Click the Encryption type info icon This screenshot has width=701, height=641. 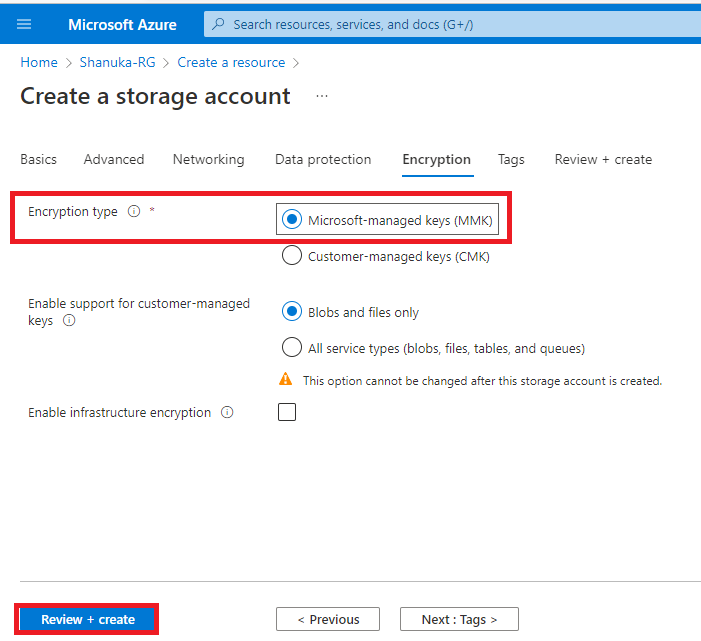coord(134,212)
